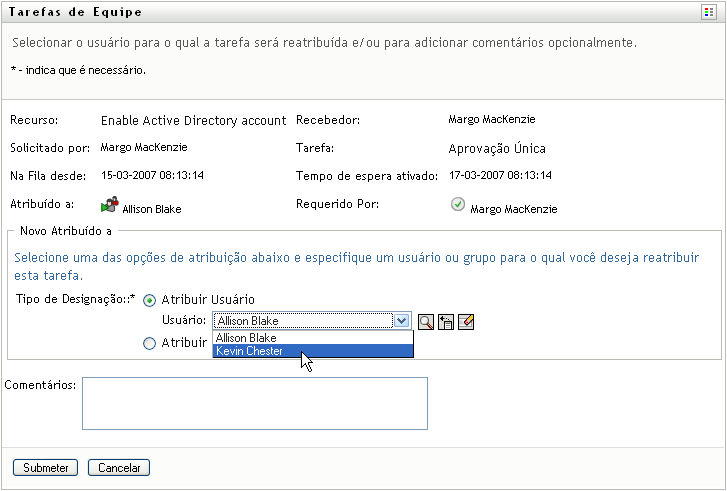The image size is (727, 491).
Task: Click the Aprovação Única task value
Action: (x=497, y=149)
